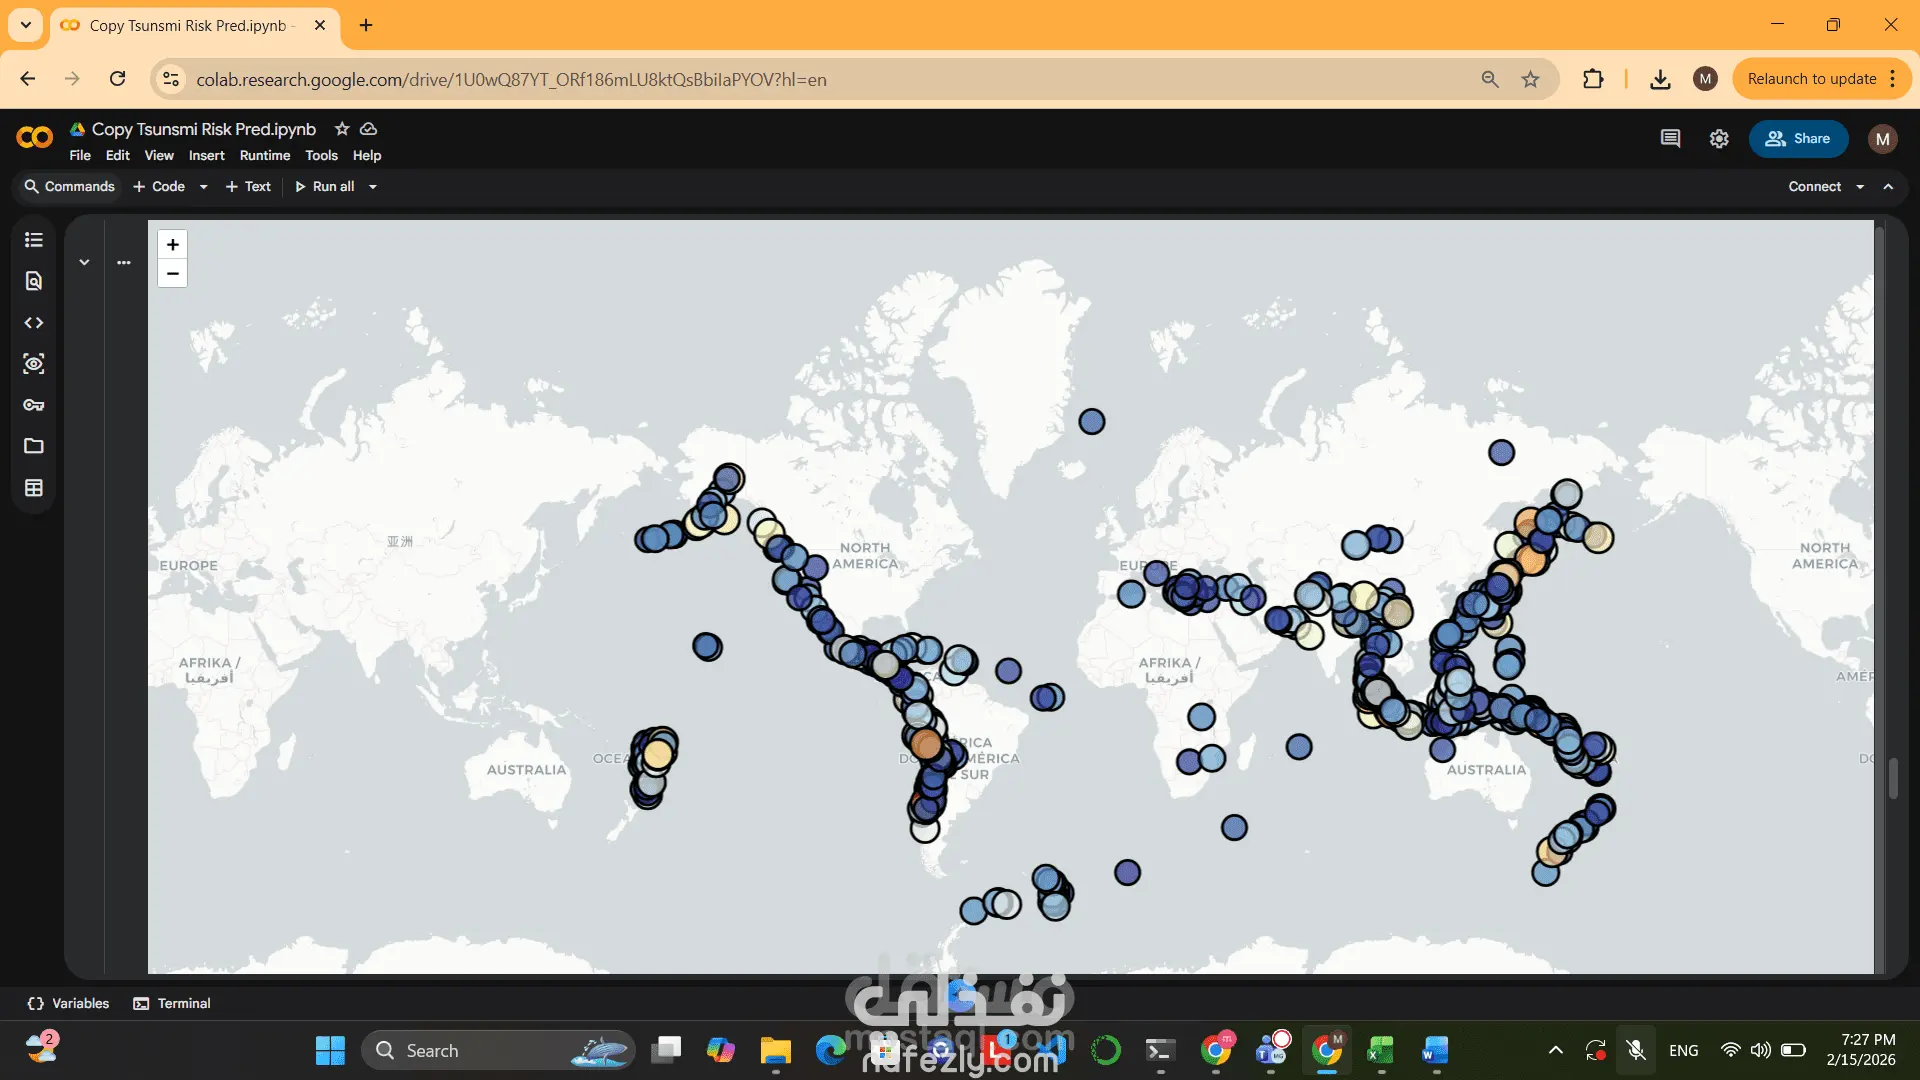Open the Tools menu
The height and width of the screenshot is (1080, 1920).
click(x=322, y=156)
